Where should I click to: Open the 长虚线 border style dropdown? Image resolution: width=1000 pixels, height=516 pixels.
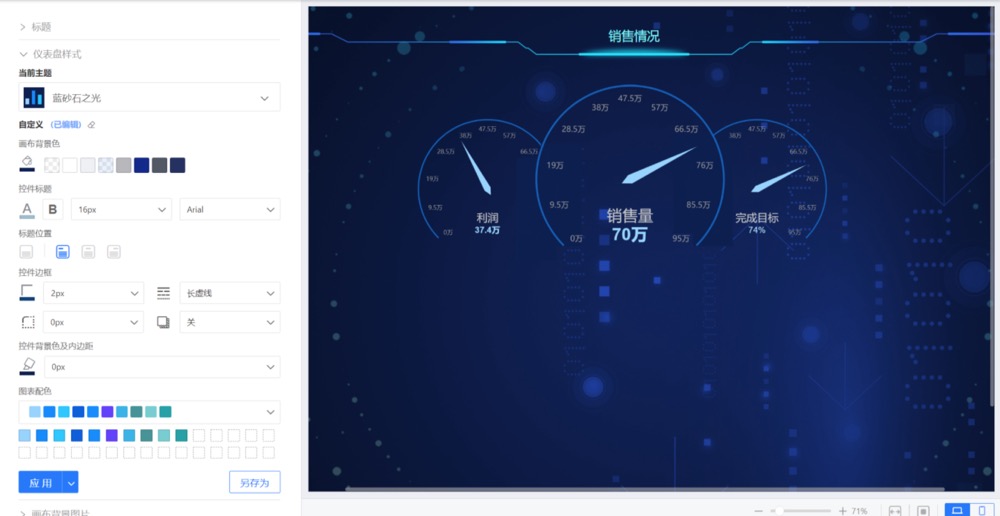230,293
